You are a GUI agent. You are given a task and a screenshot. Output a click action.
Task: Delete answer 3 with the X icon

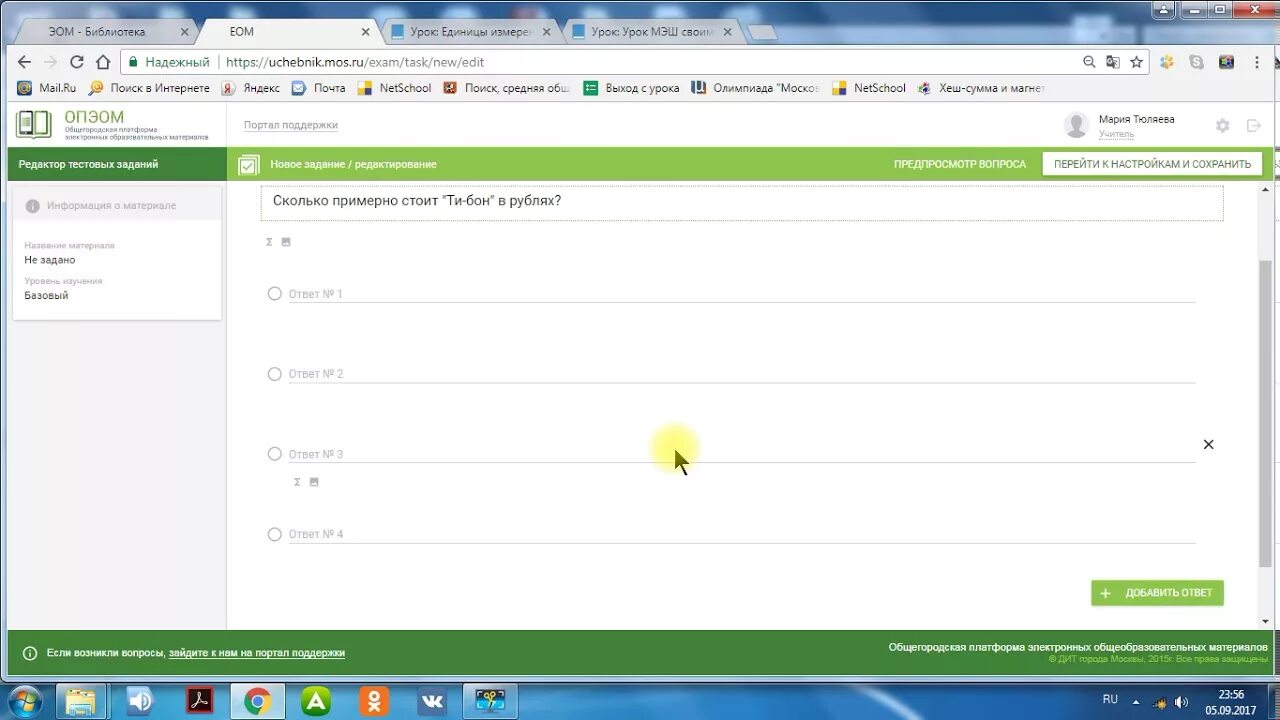pos(1208,444)
